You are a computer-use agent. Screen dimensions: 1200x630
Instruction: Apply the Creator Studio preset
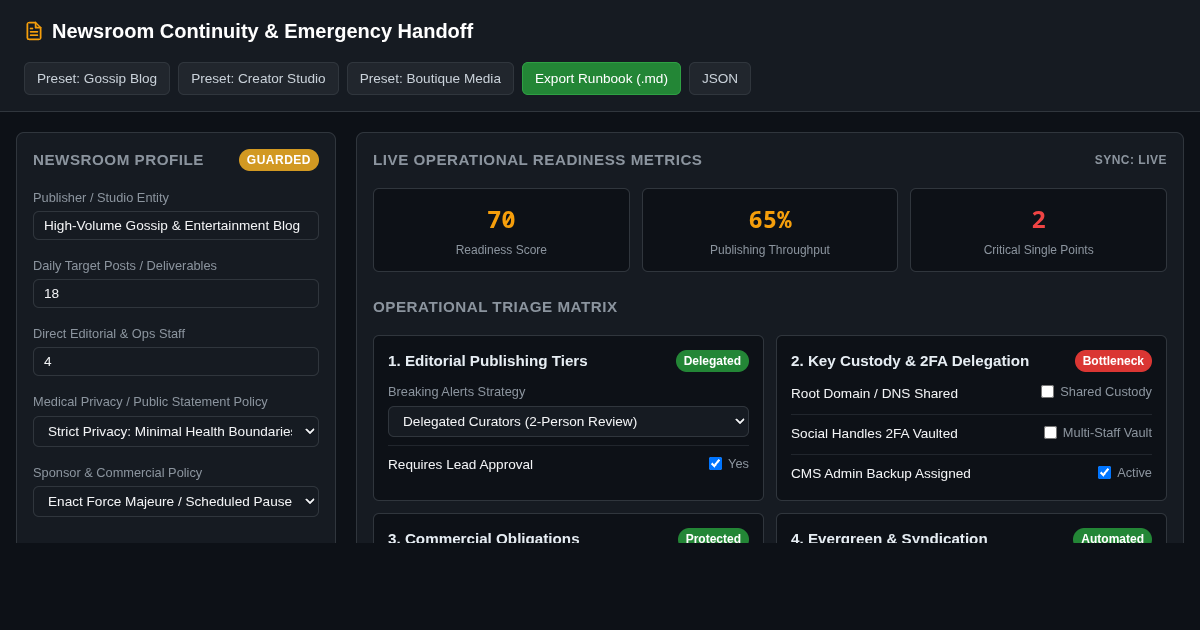point(258,79)
